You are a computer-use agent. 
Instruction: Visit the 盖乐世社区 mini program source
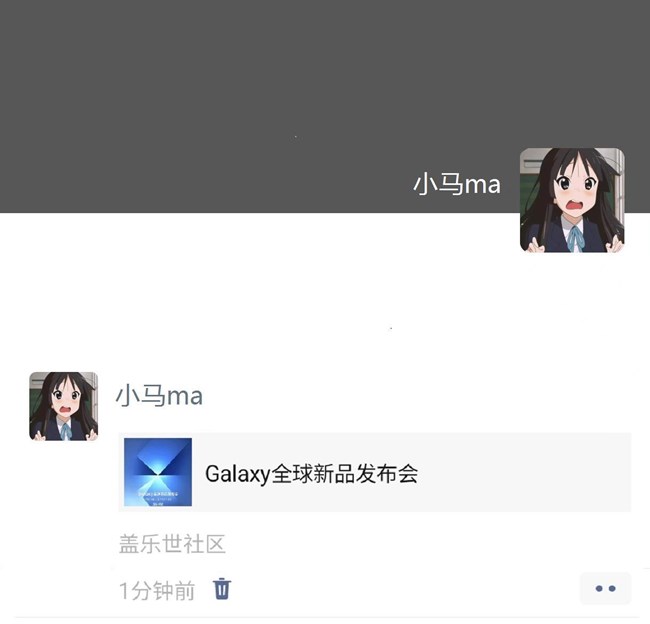coord(172,544)
